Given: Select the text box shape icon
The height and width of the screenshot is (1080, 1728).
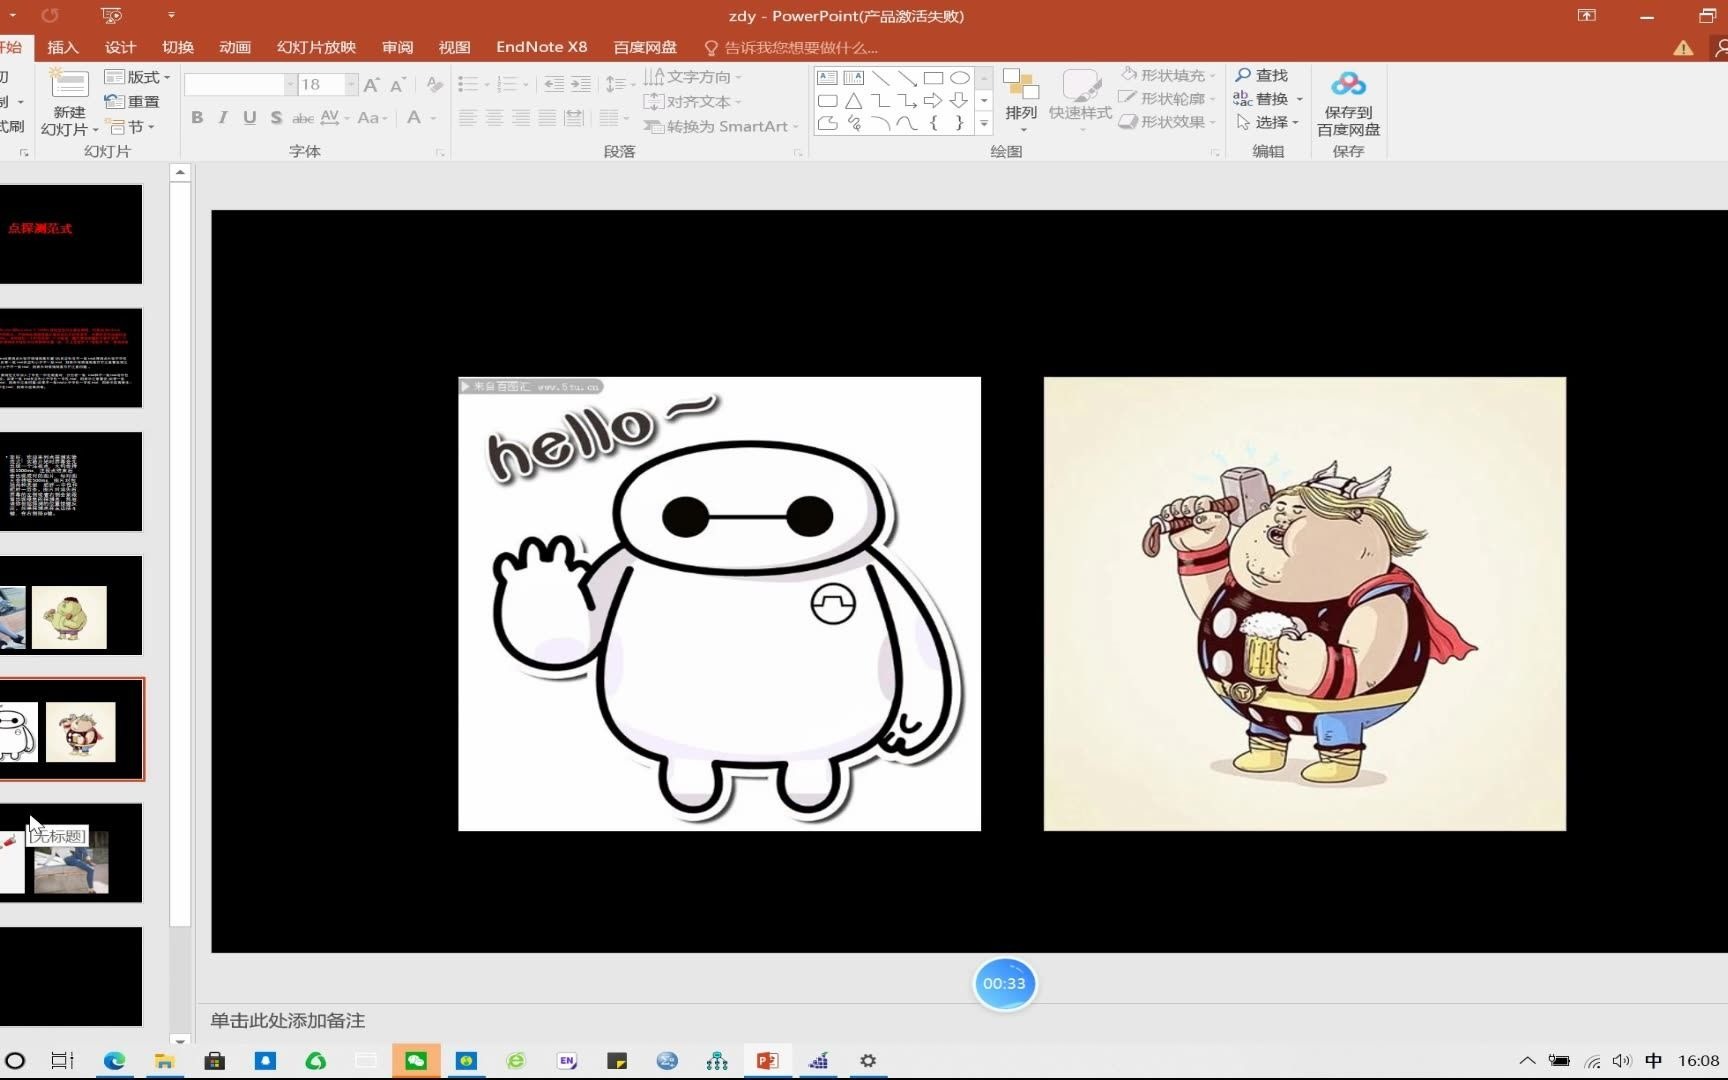Looking at the screenshot, I should tap(827, 78).
